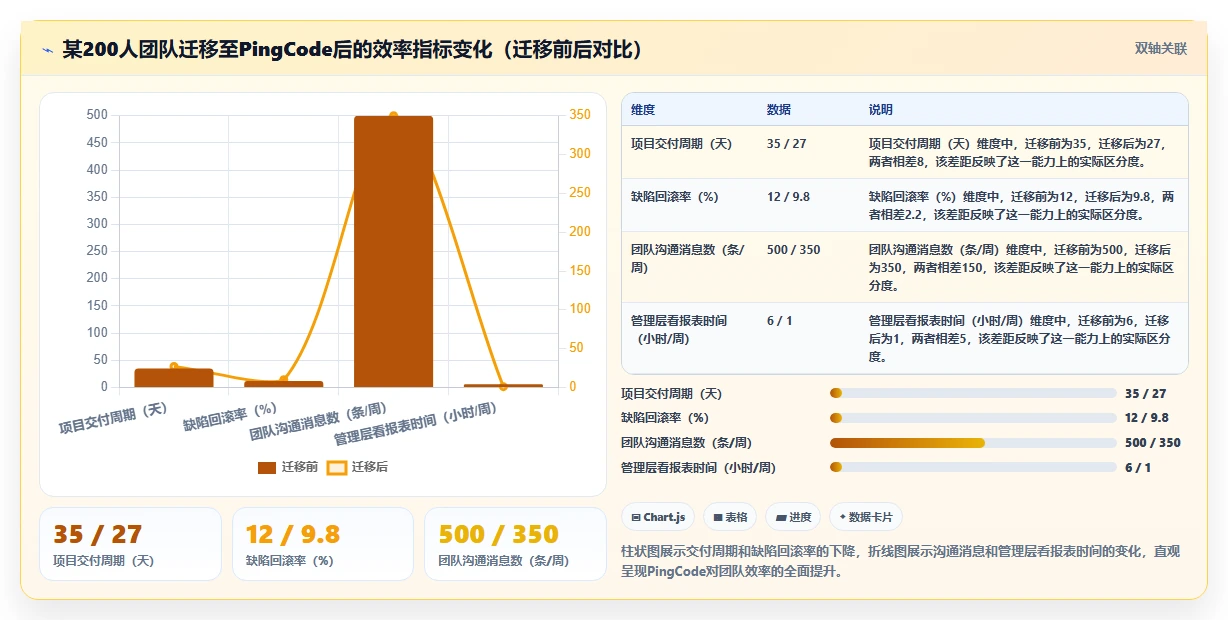This screenshot has width=1228, height=620.
Task: Toggle the 迁移前 legend series
Action: pos(288,467)
